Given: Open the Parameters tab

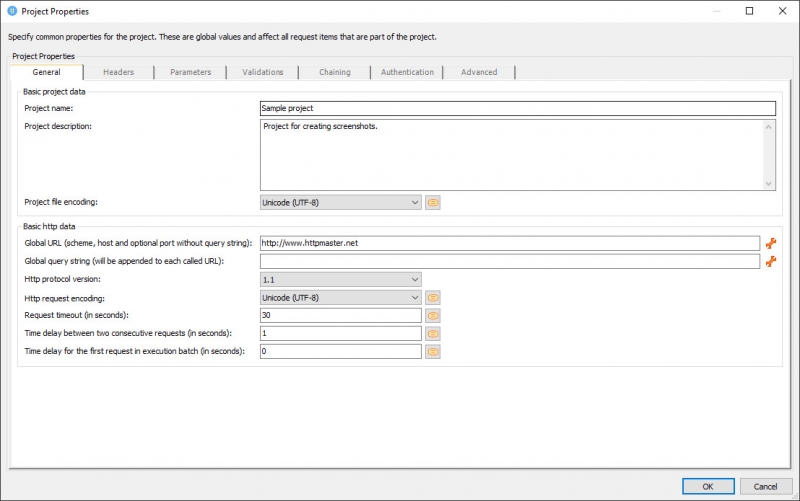Looking at the screenshot, I should [190, 72].
